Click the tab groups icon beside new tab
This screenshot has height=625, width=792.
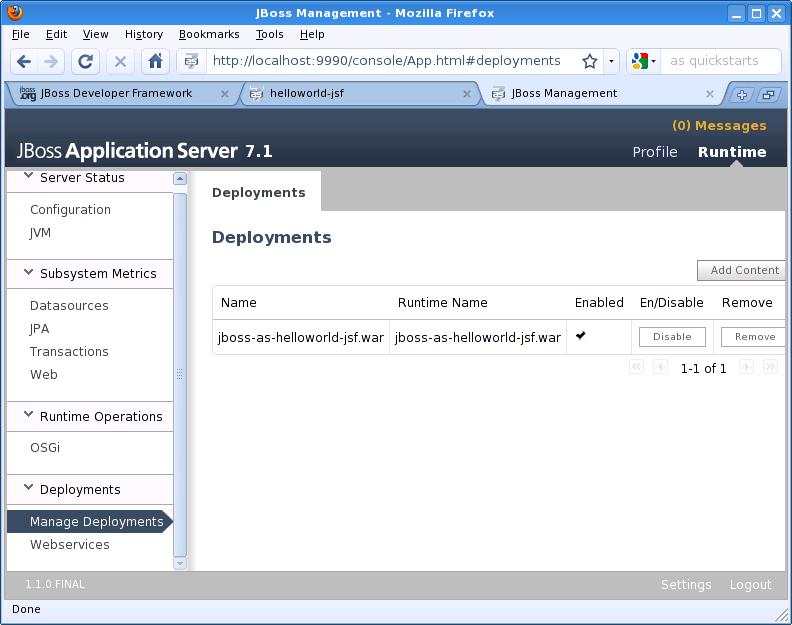(x=768, y=94)
